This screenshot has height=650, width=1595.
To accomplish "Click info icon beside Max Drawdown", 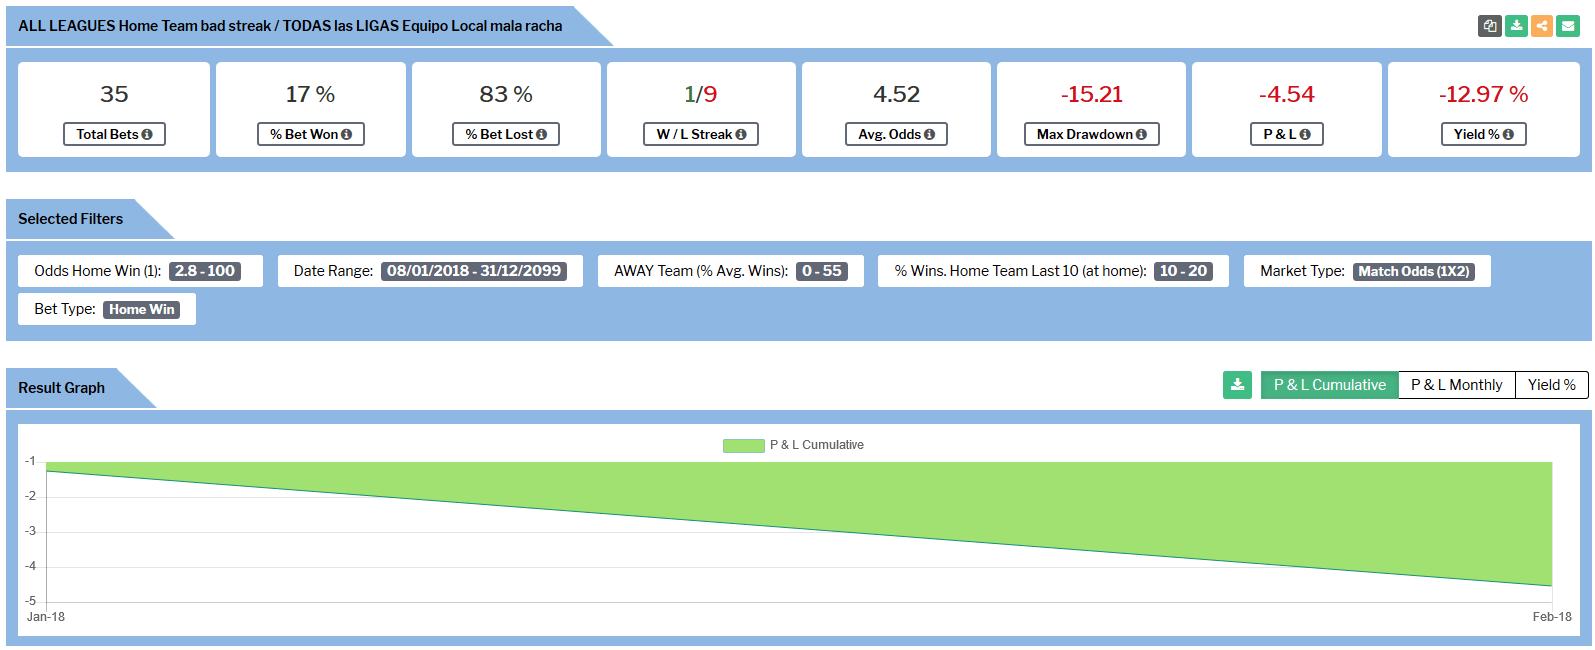I will pyautogui.click(x=1141, y=135).
